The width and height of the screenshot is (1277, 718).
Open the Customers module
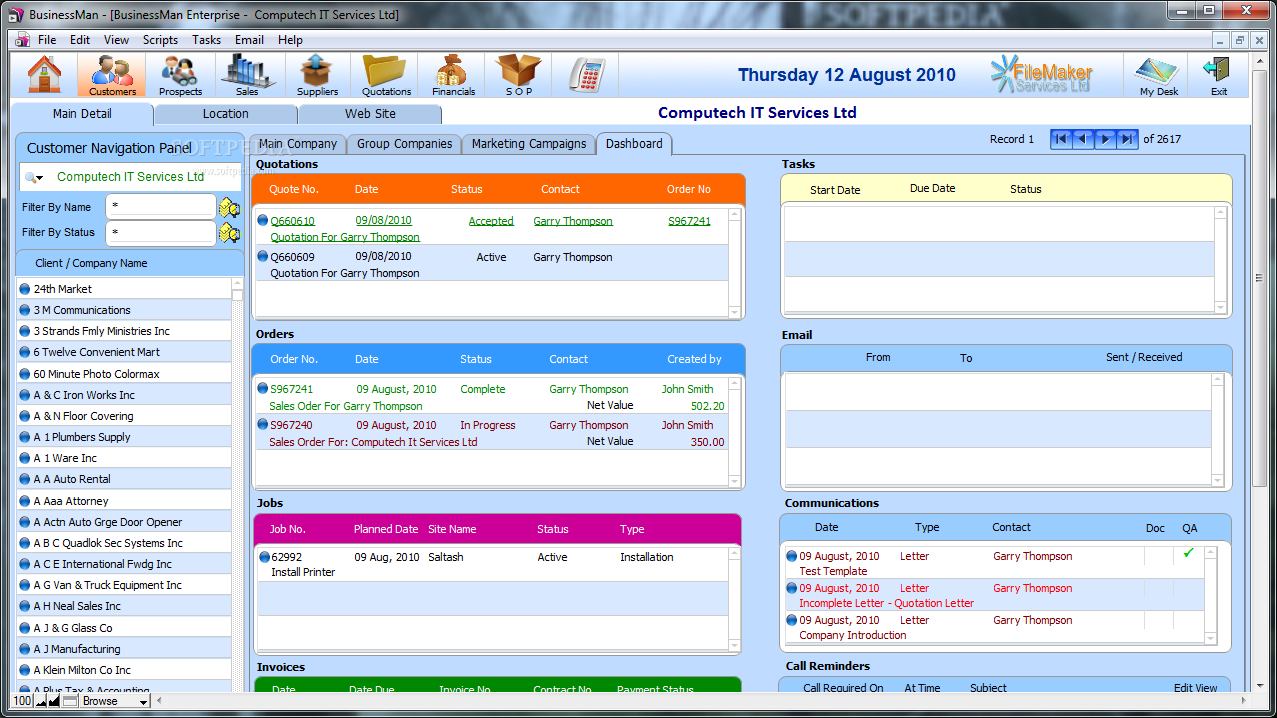pyautogui.click(x=112, y=75)
